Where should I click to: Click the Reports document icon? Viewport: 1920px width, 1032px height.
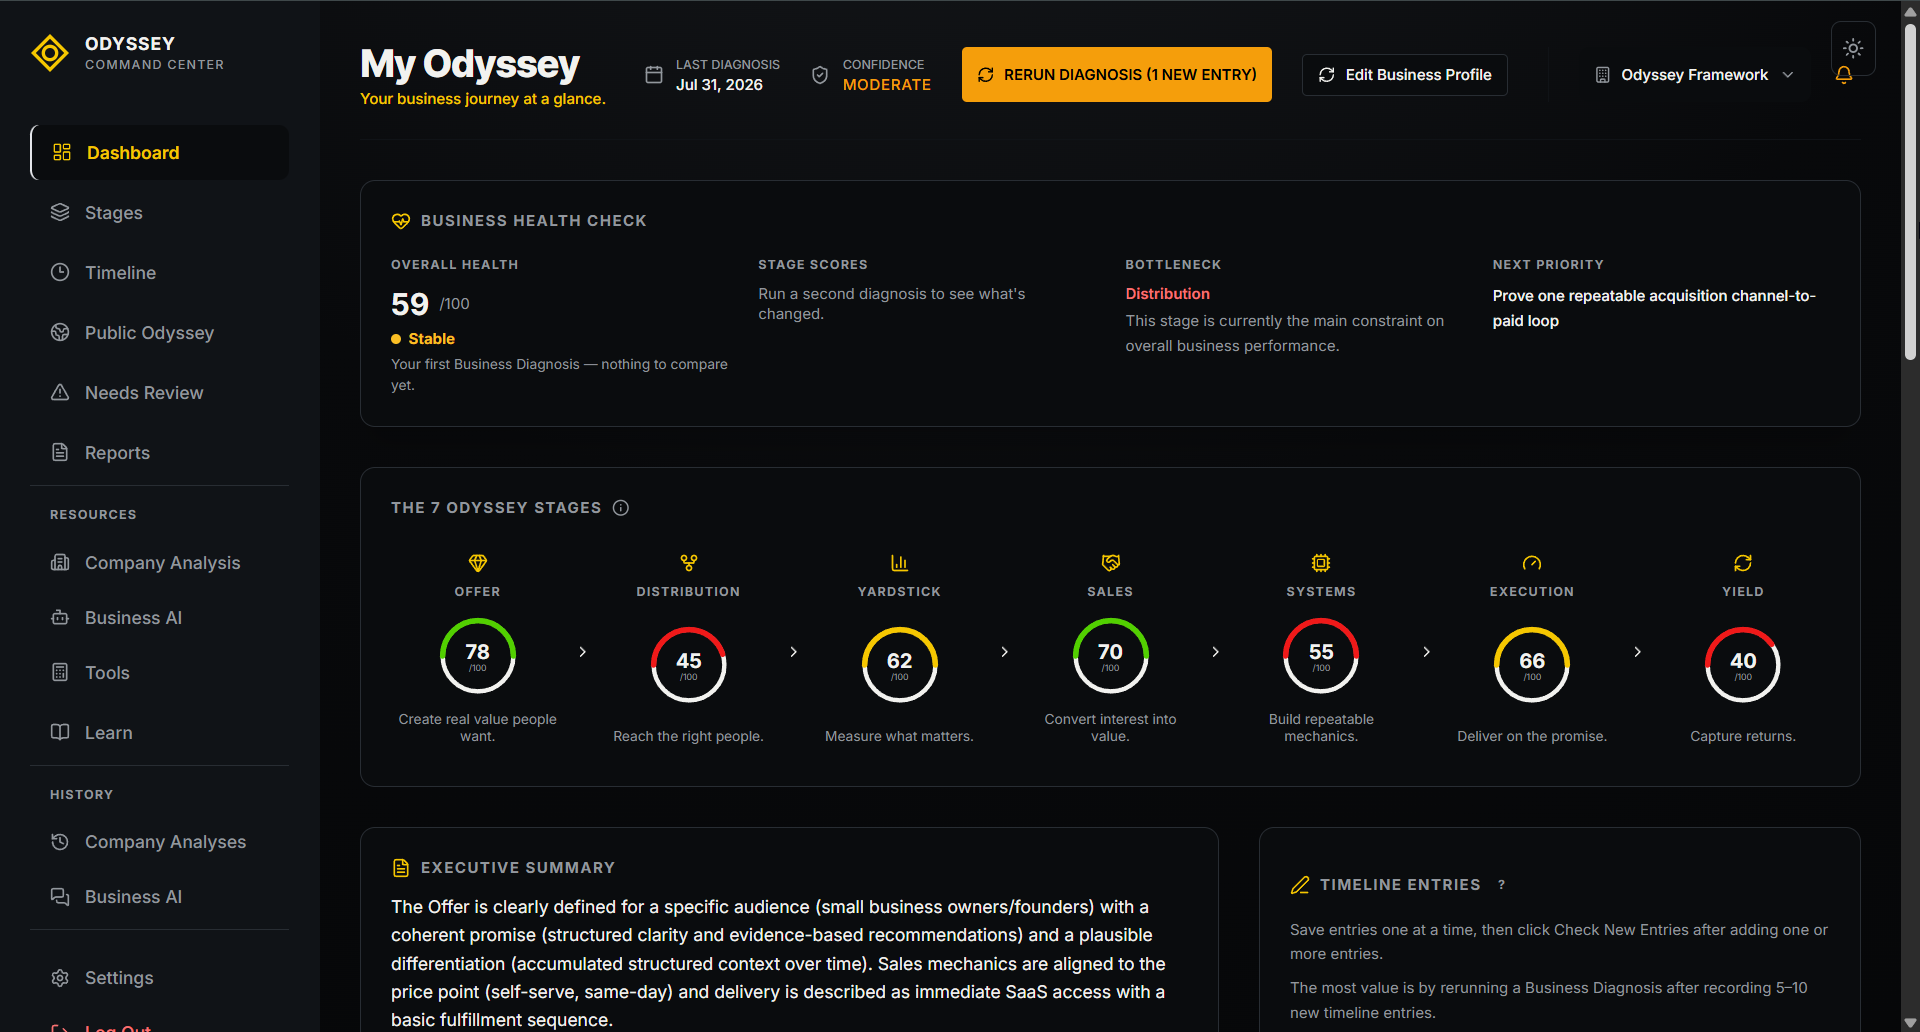(x=60, y=452)
